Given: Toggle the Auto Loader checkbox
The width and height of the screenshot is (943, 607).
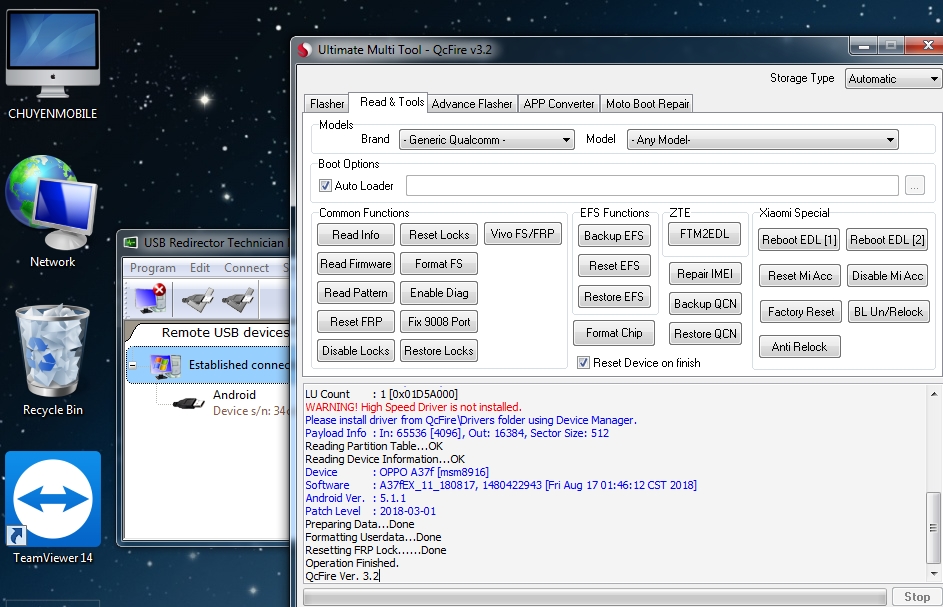Looking at the screenshot, I should coord(325,185).
